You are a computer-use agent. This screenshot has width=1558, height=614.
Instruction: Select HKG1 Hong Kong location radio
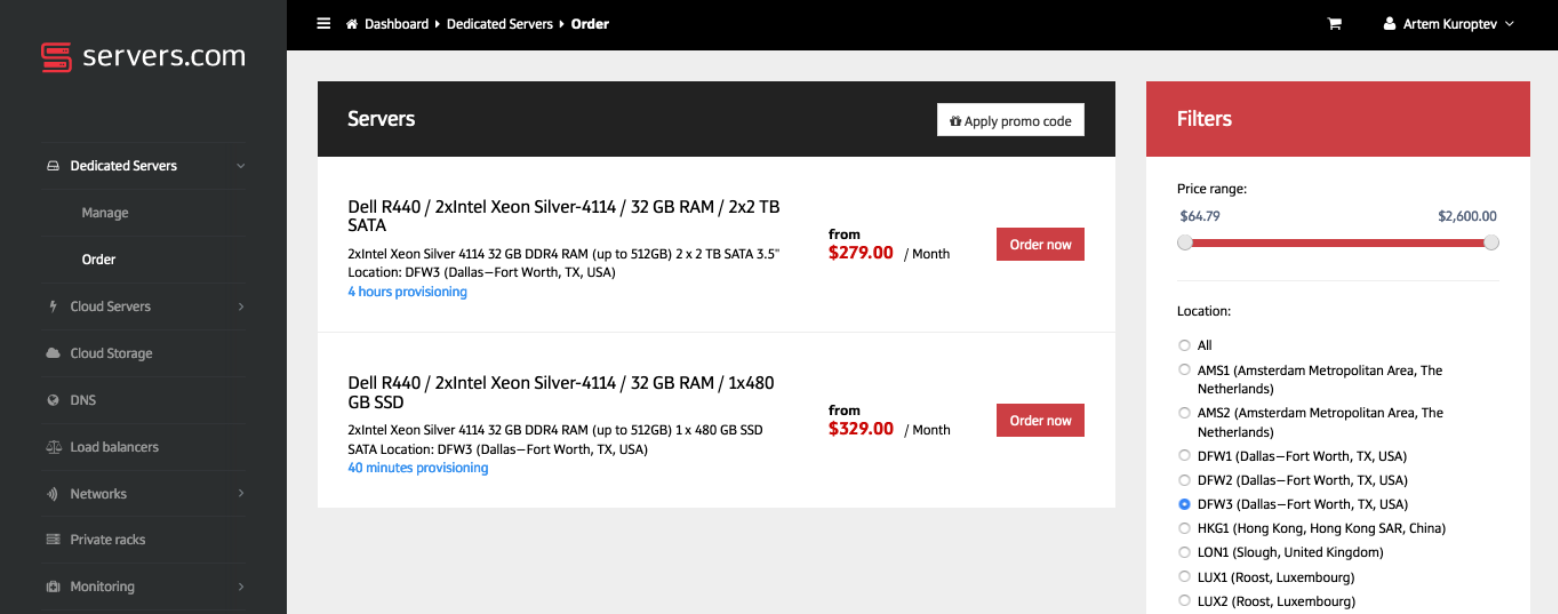pyautogui.click(x=1184, y=528)
